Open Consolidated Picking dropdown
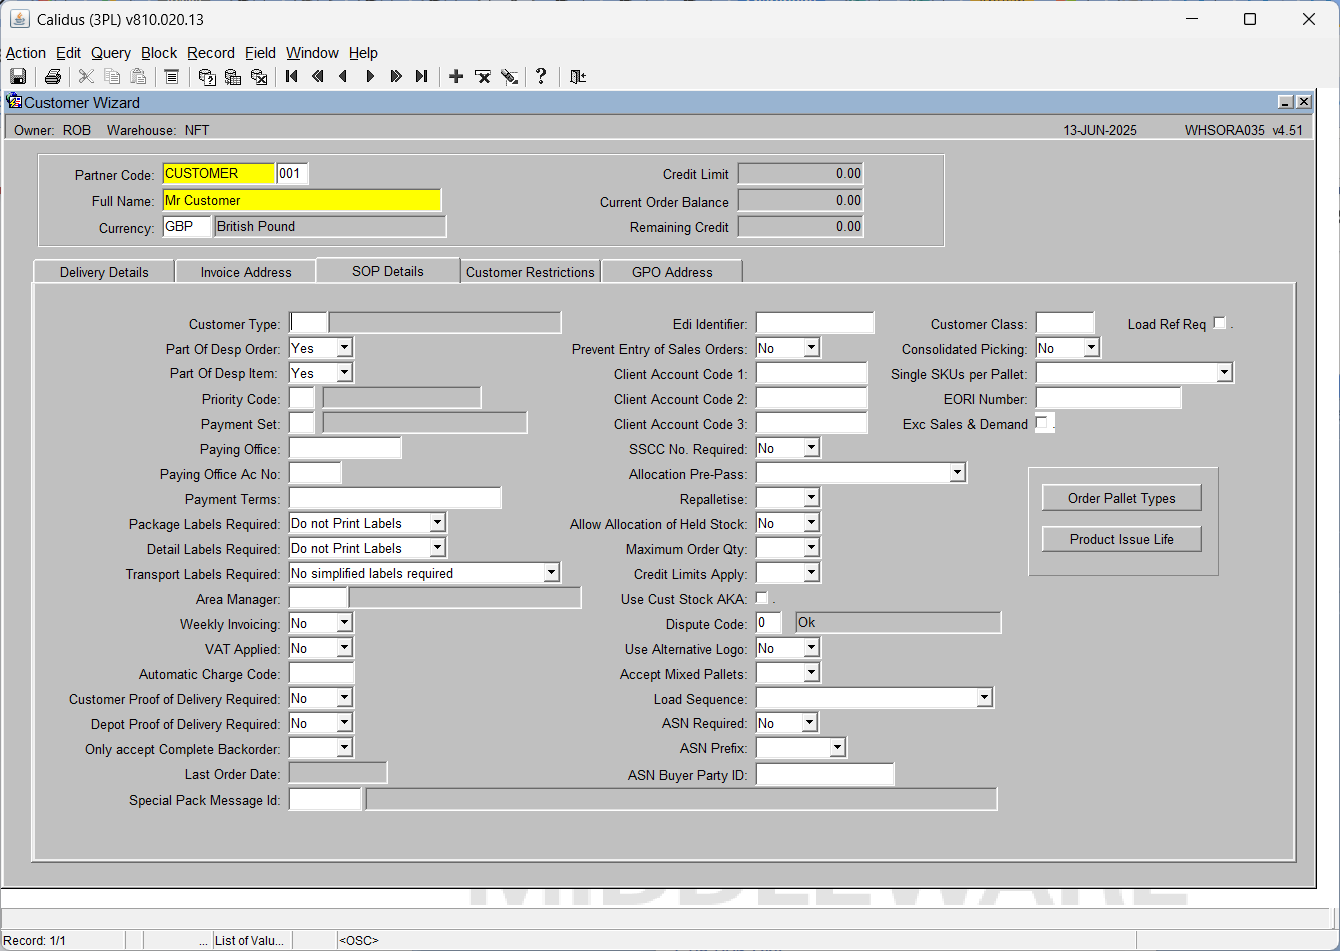Screen dimensions: 1340x951 click(x=1091, y=348)
